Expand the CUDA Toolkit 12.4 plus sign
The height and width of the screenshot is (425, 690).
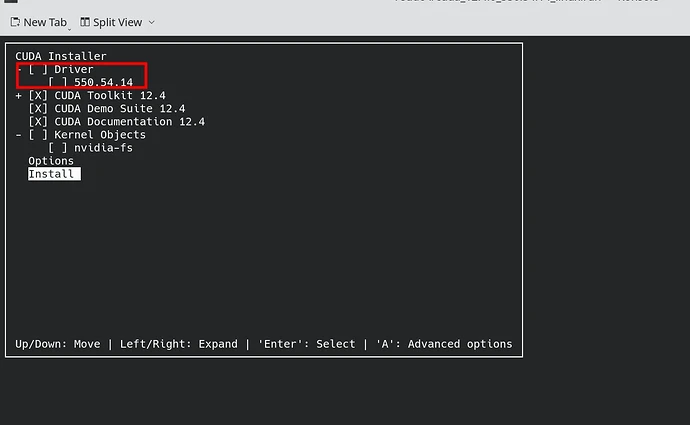click(x=19, y=96)
